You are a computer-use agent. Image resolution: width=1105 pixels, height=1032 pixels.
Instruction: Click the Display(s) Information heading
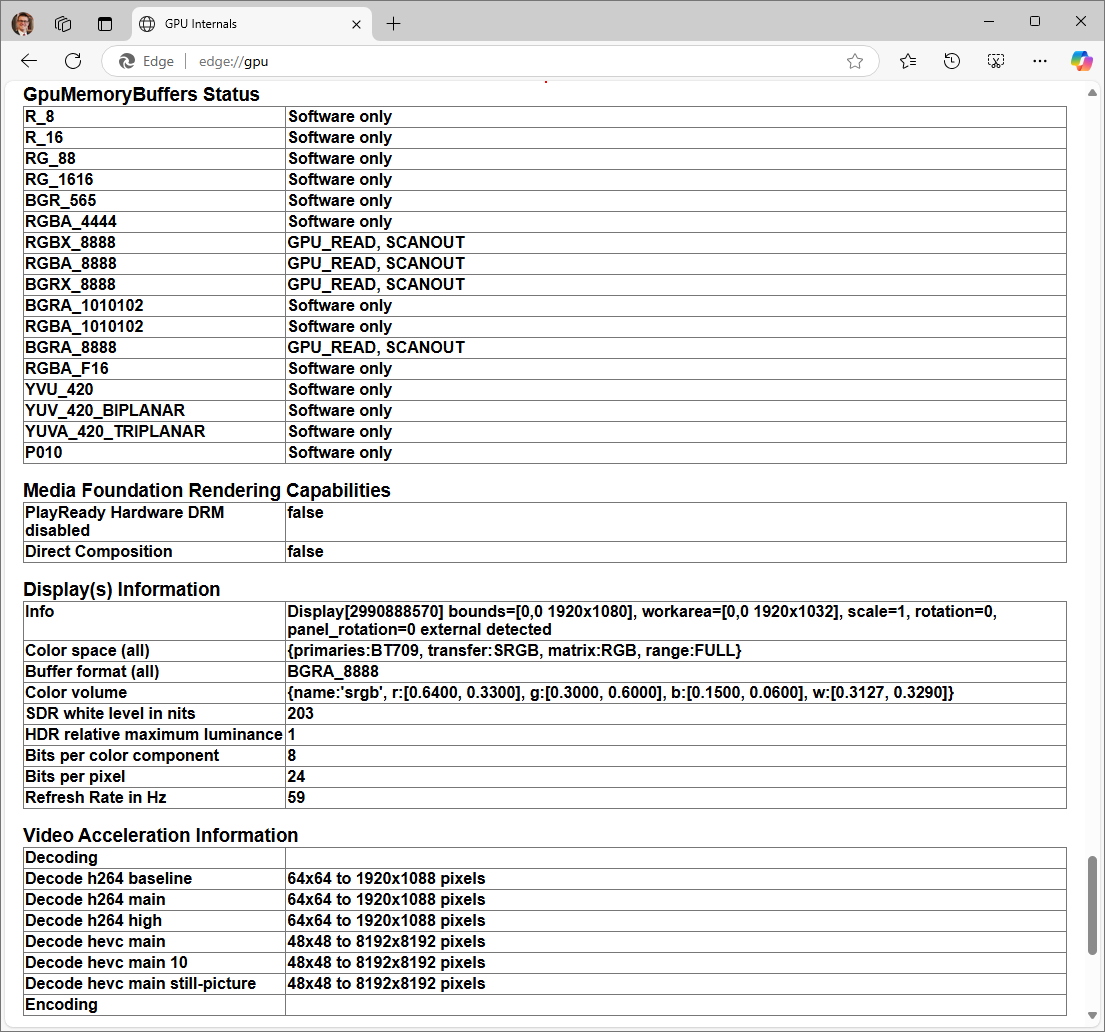pos(122,589)
